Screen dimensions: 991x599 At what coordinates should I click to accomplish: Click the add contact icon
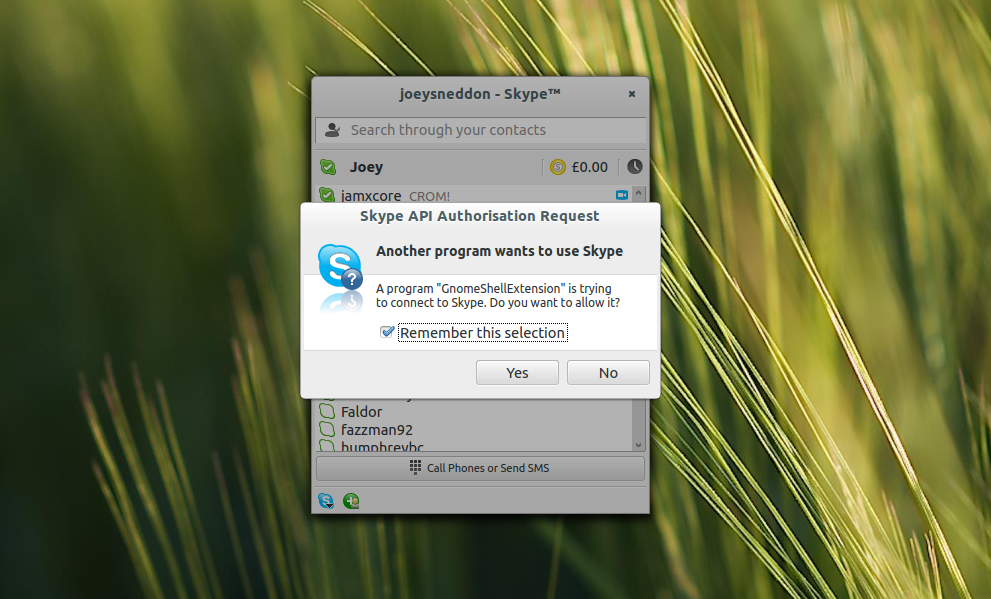(351, 501)
